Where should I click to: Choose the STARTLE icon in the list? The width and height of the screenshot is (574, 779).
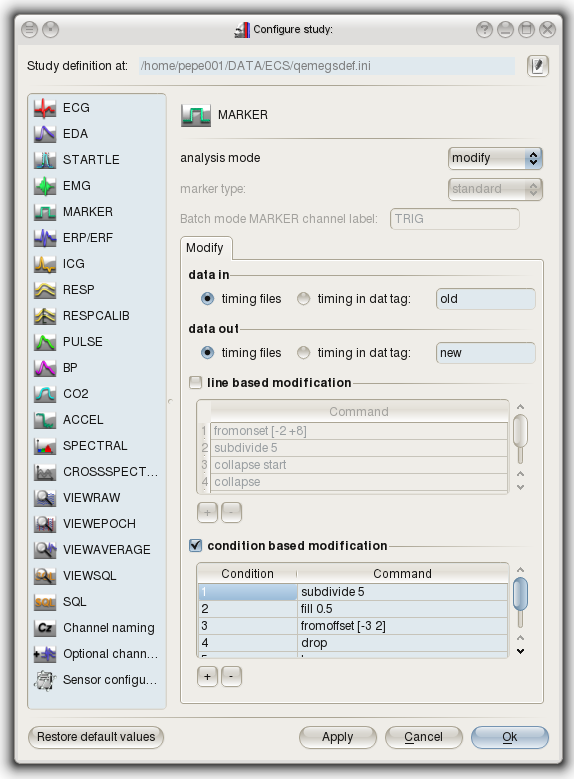(45, 159)
